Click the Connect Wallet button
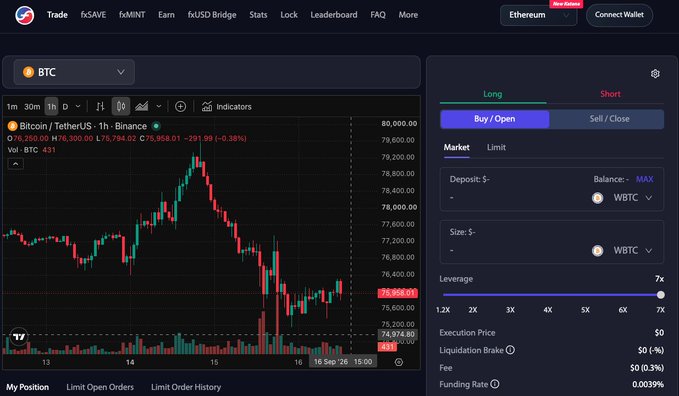The width and height of the screenshot is (679, 396). coord(619,15)
